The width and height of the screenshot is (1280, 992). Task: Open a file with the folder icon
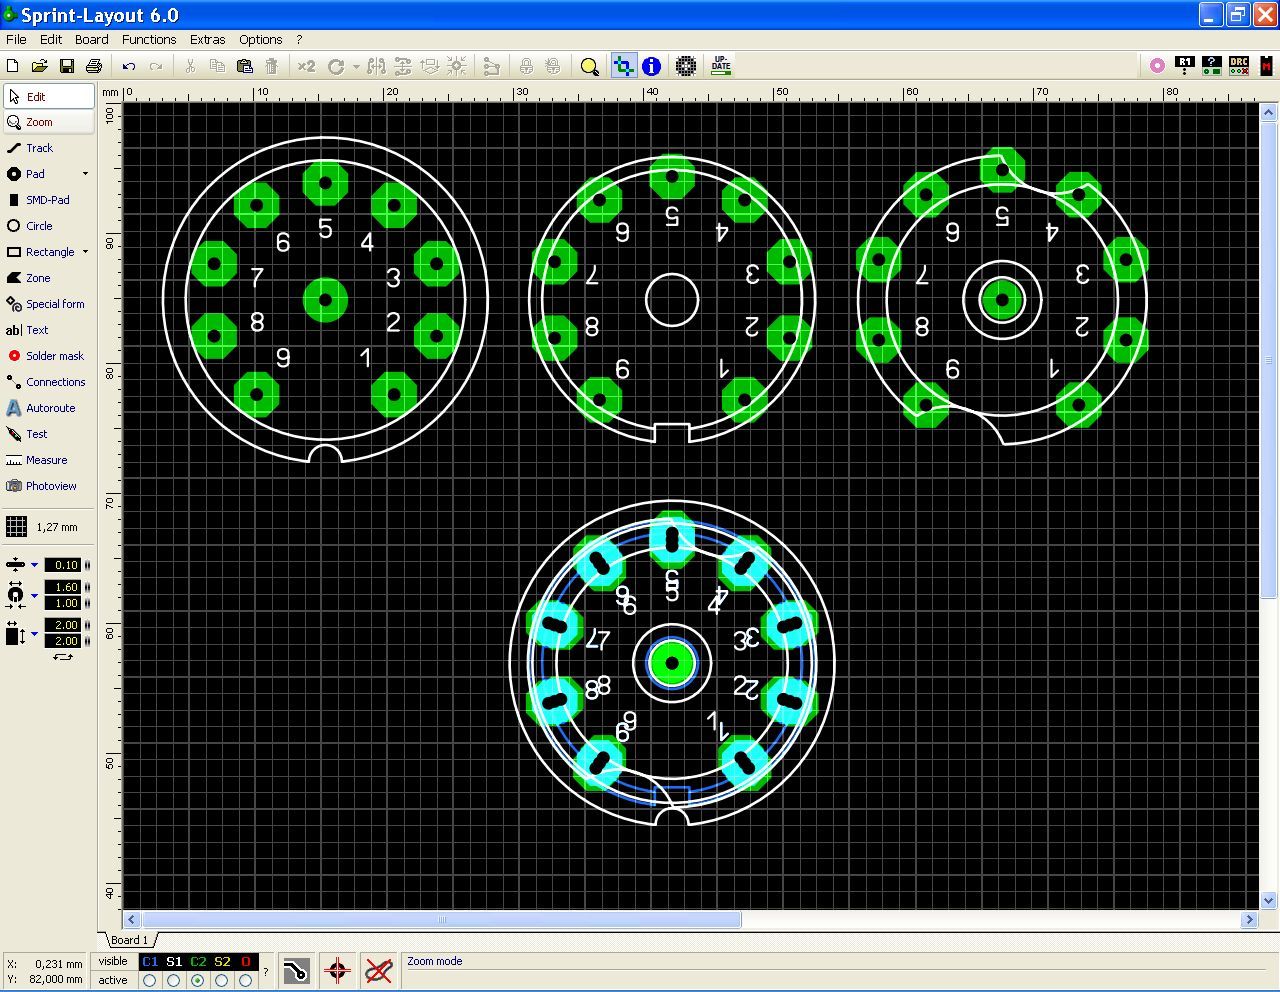[x=40, y=66]
